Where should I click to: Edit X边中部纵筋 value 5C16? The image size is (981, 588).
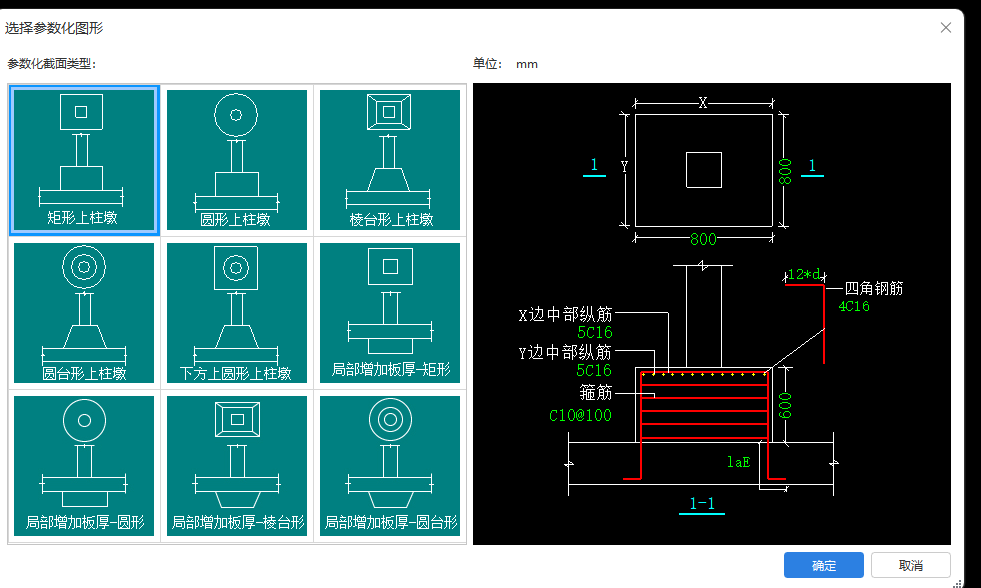pos(595,332)
